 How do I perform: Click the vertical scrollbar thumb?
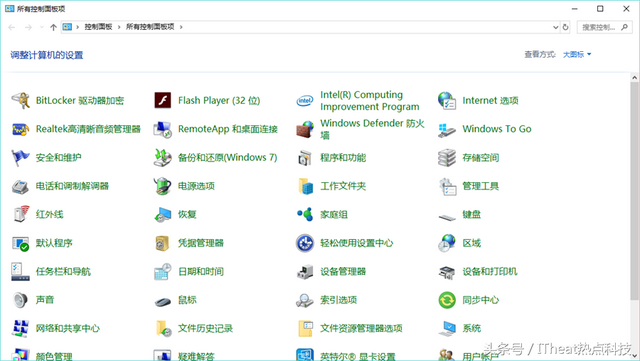[634, 190]
